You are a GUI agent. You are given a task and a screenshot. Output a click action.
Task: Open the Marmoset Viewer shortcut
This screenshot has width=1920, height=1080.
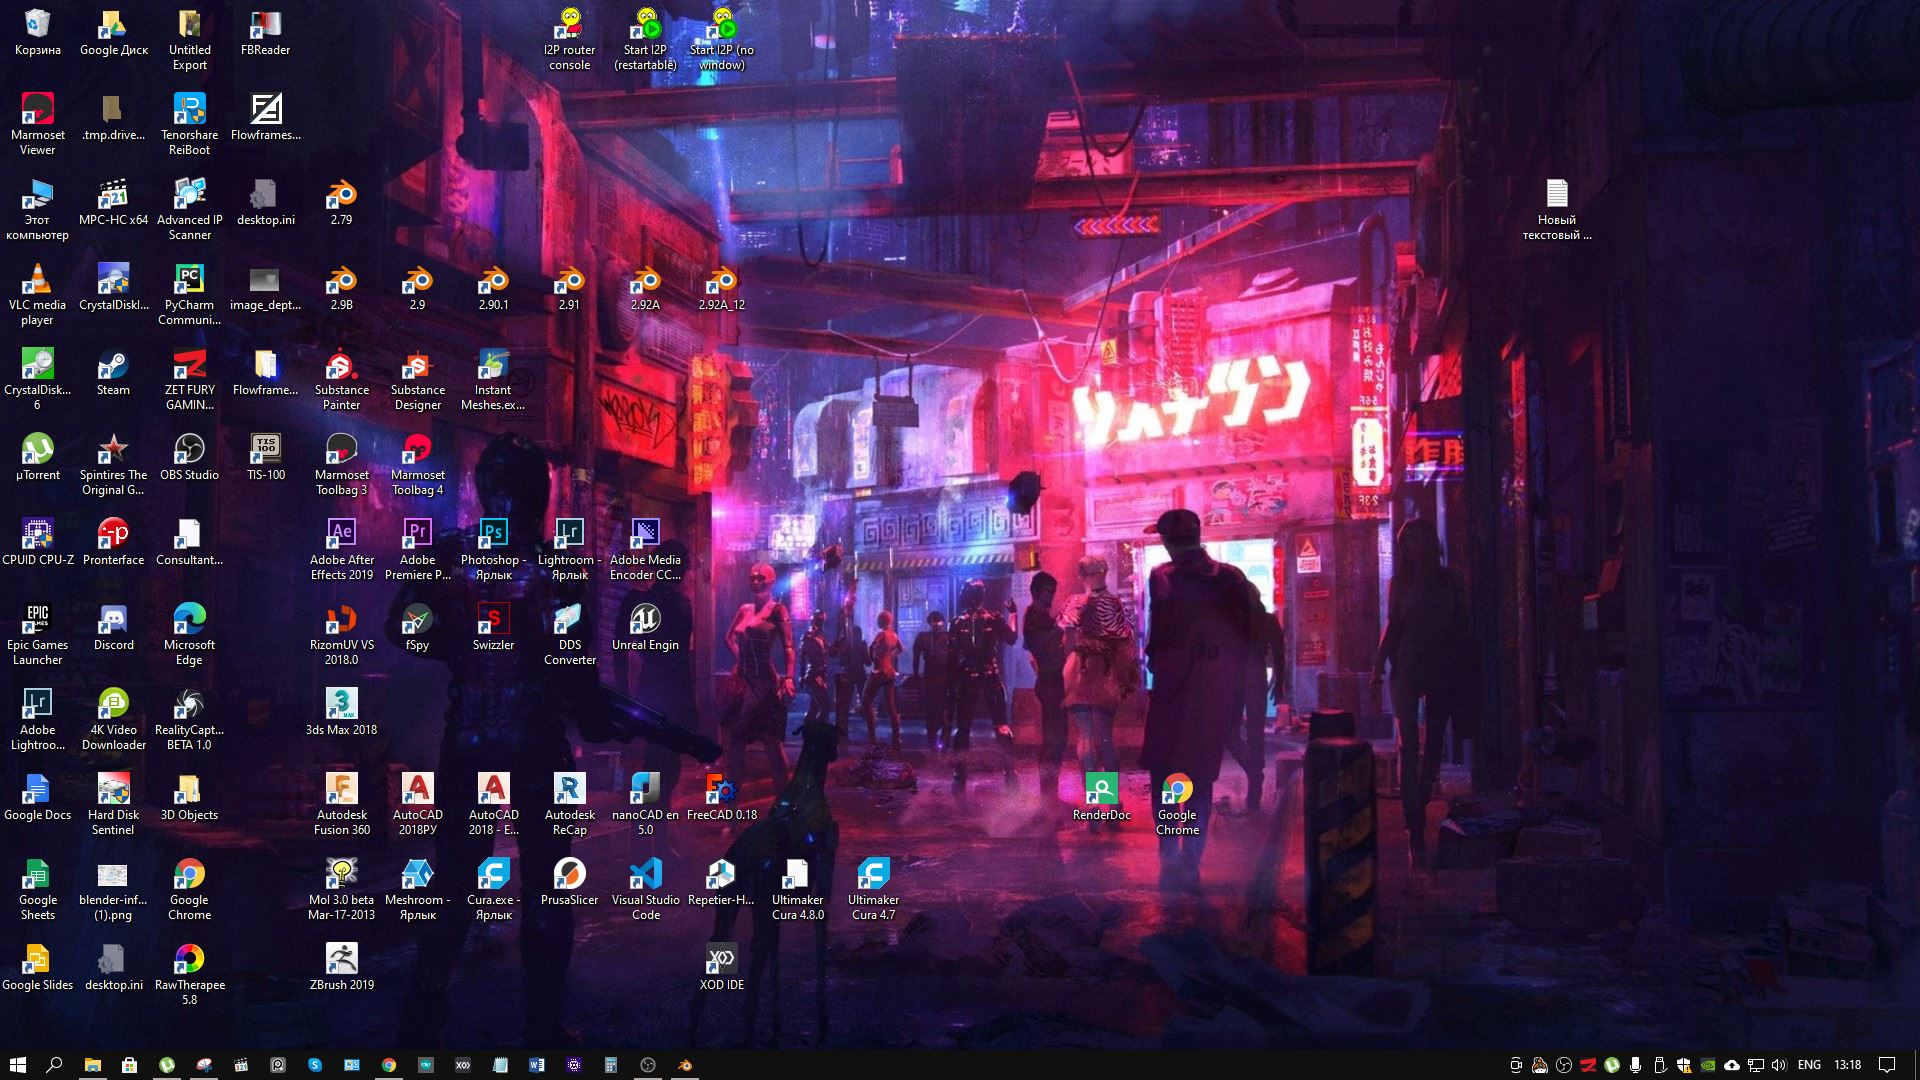[x=37, y=124]
